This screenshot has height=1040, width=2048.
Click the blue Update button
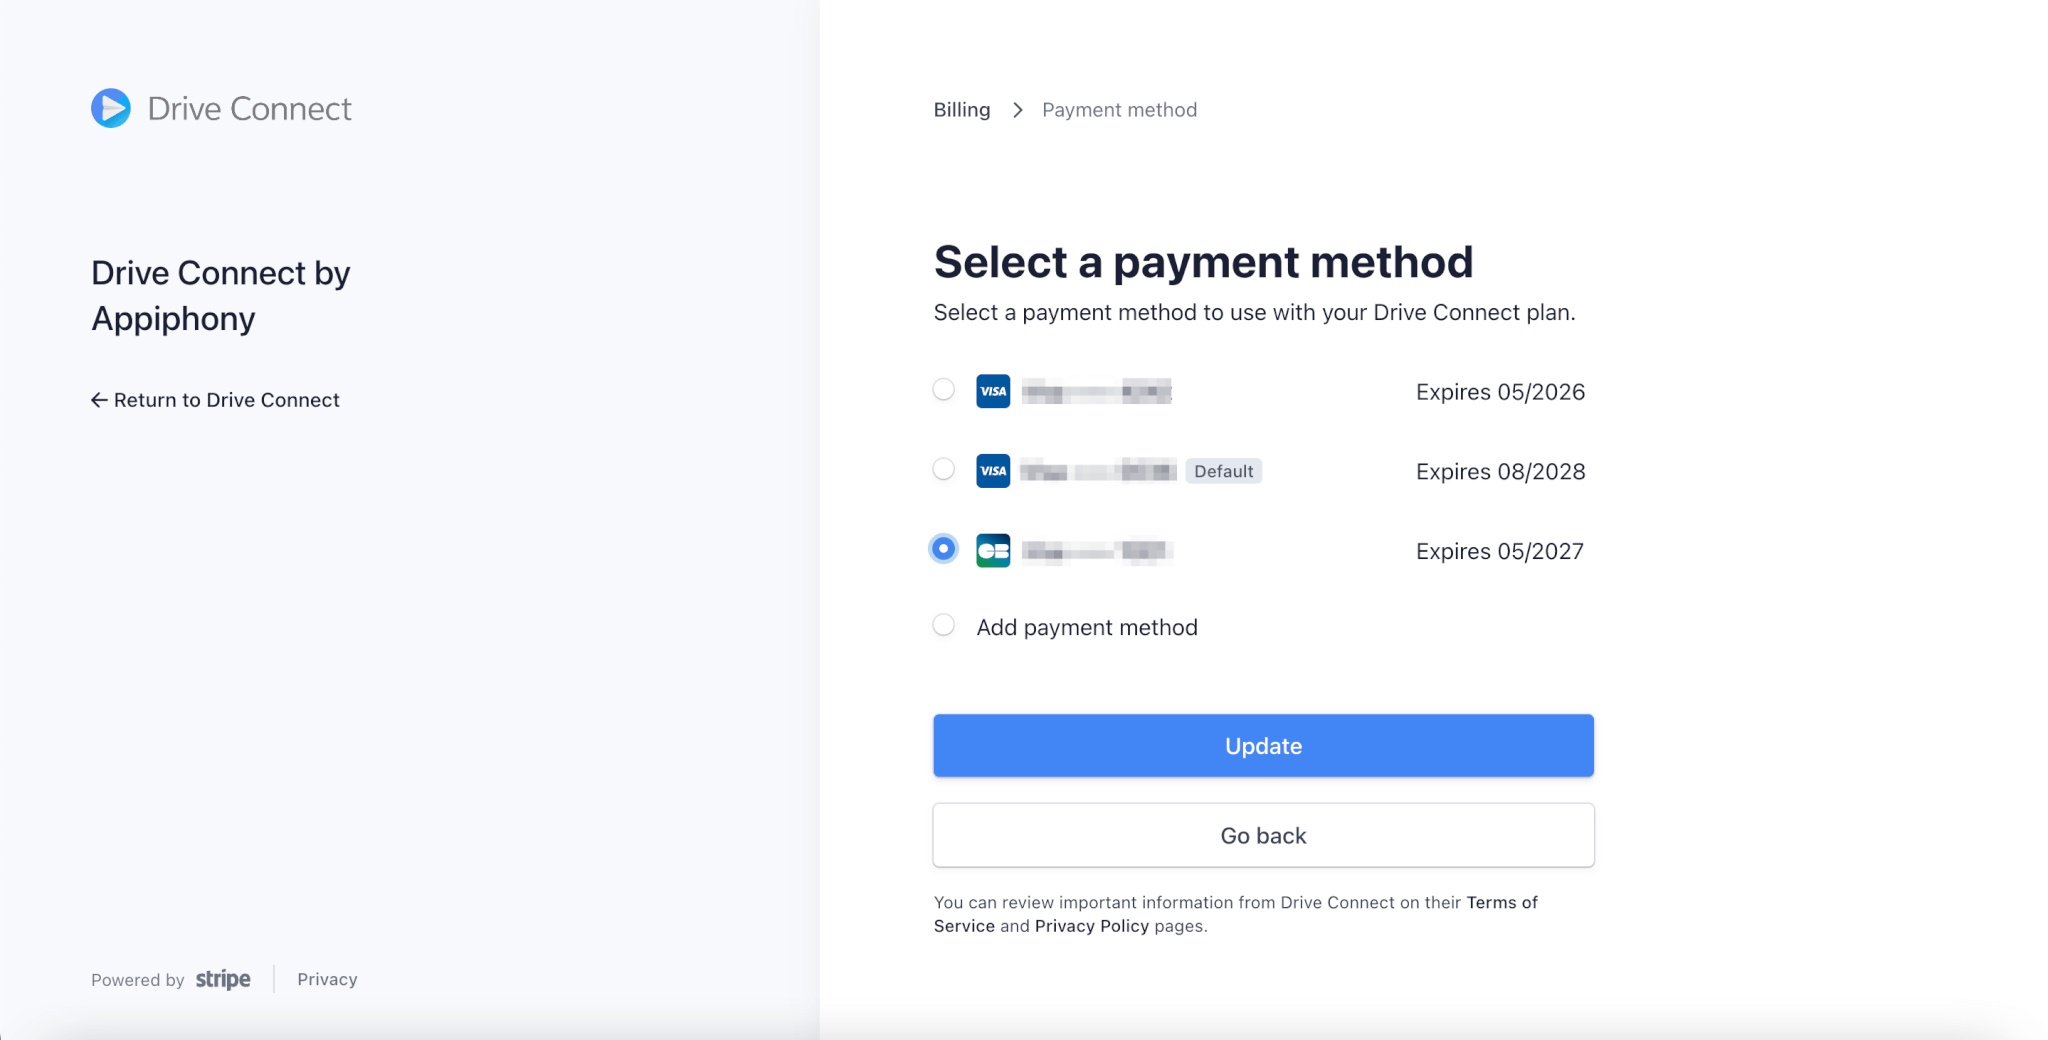[1263, 745]
